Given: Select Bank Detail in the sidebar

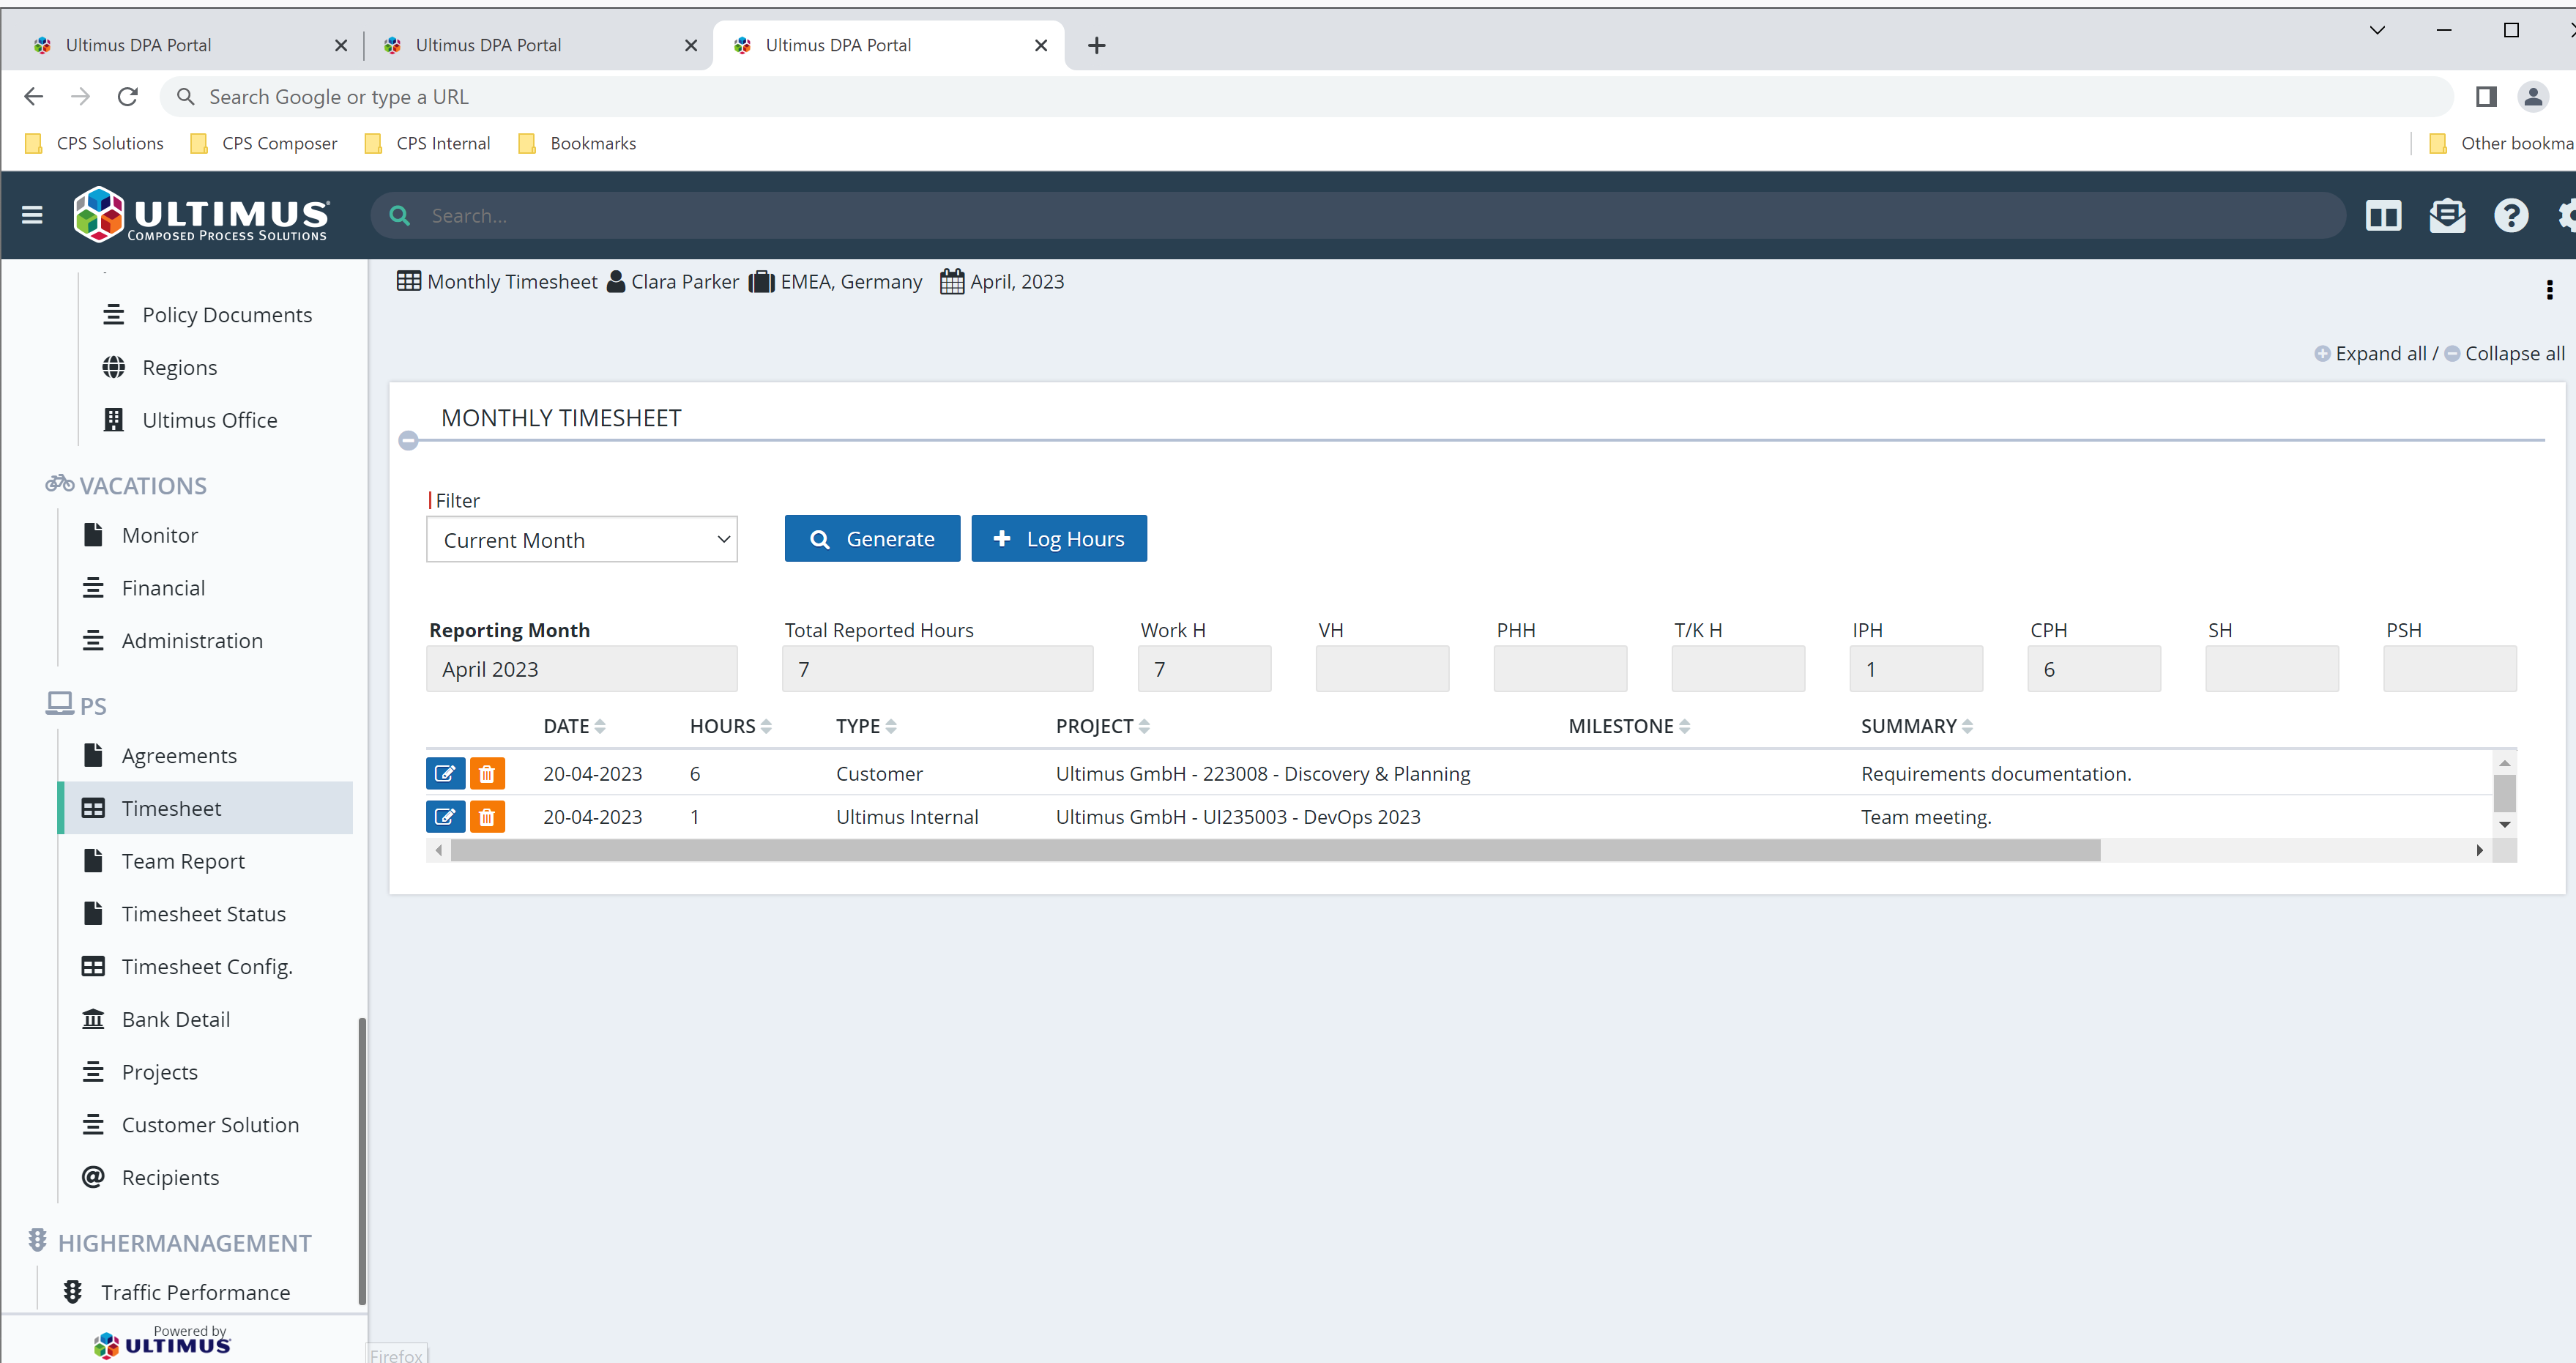Looking at the screenshot, I should [176, 1018].
